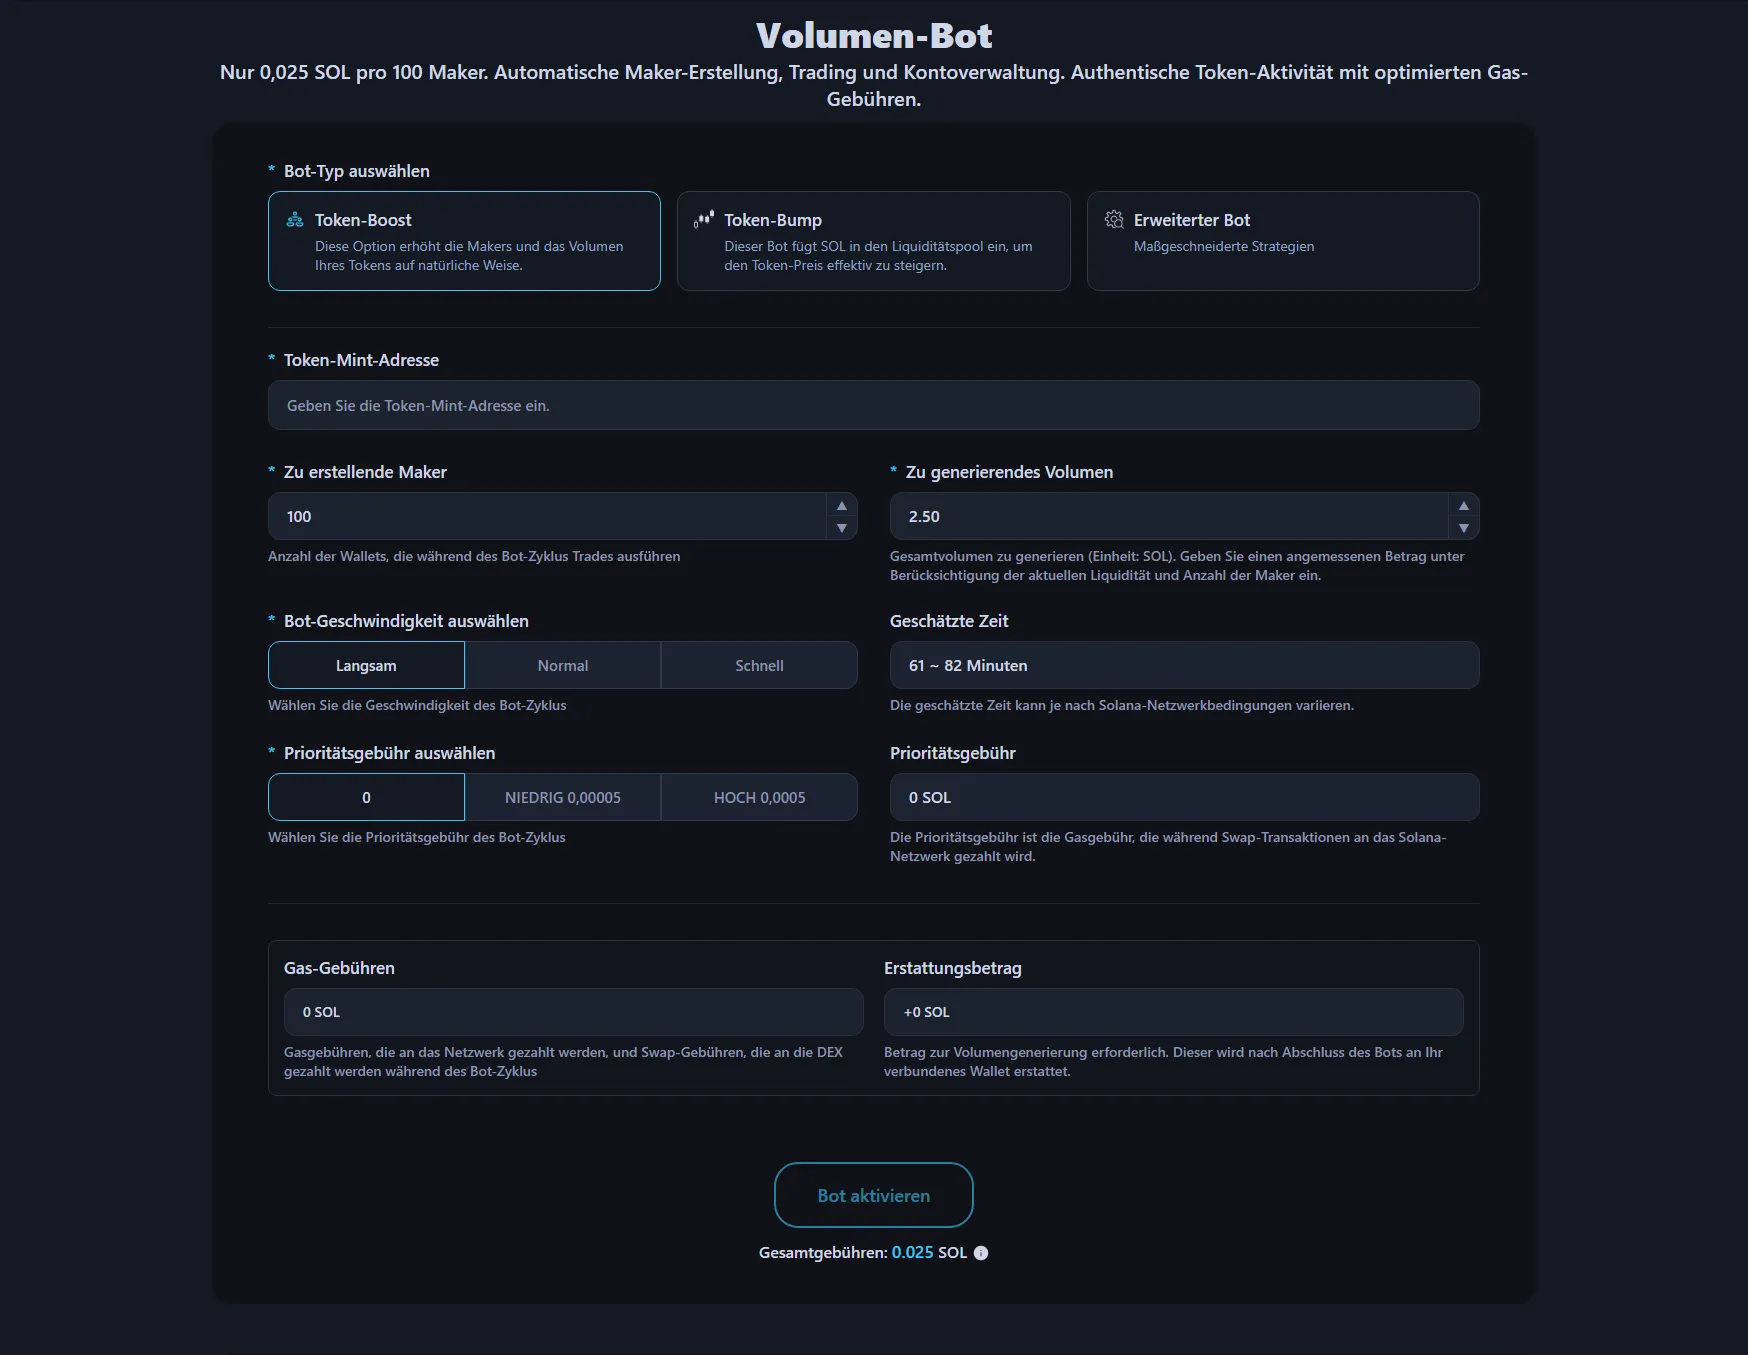Choose NIEDRIG 0,00005 priority fee
1748x1355 pixels.
coord(562,798)
